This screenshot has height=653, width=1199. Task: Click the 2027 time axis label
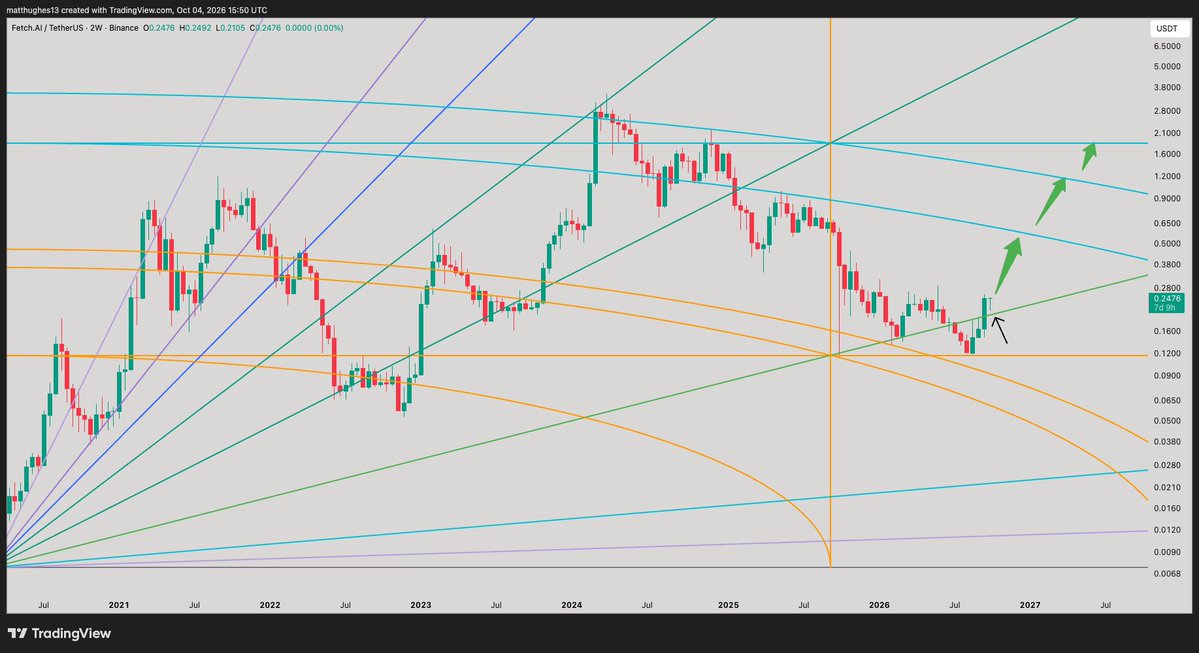1030,605
